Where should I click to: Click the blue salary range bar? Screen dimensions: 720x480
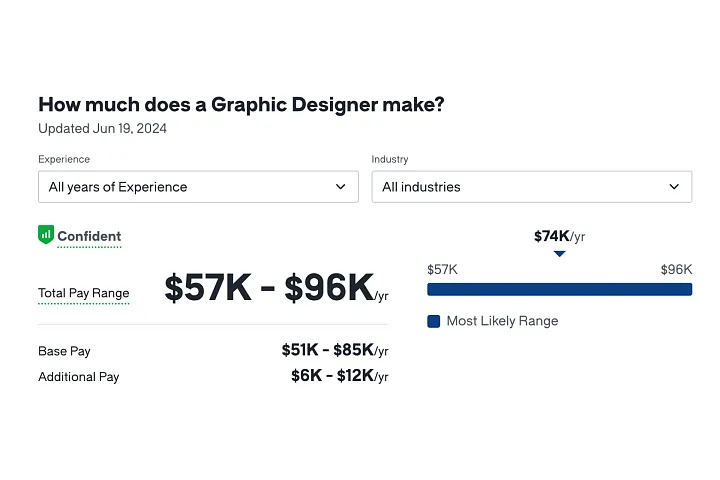point(559,290)
